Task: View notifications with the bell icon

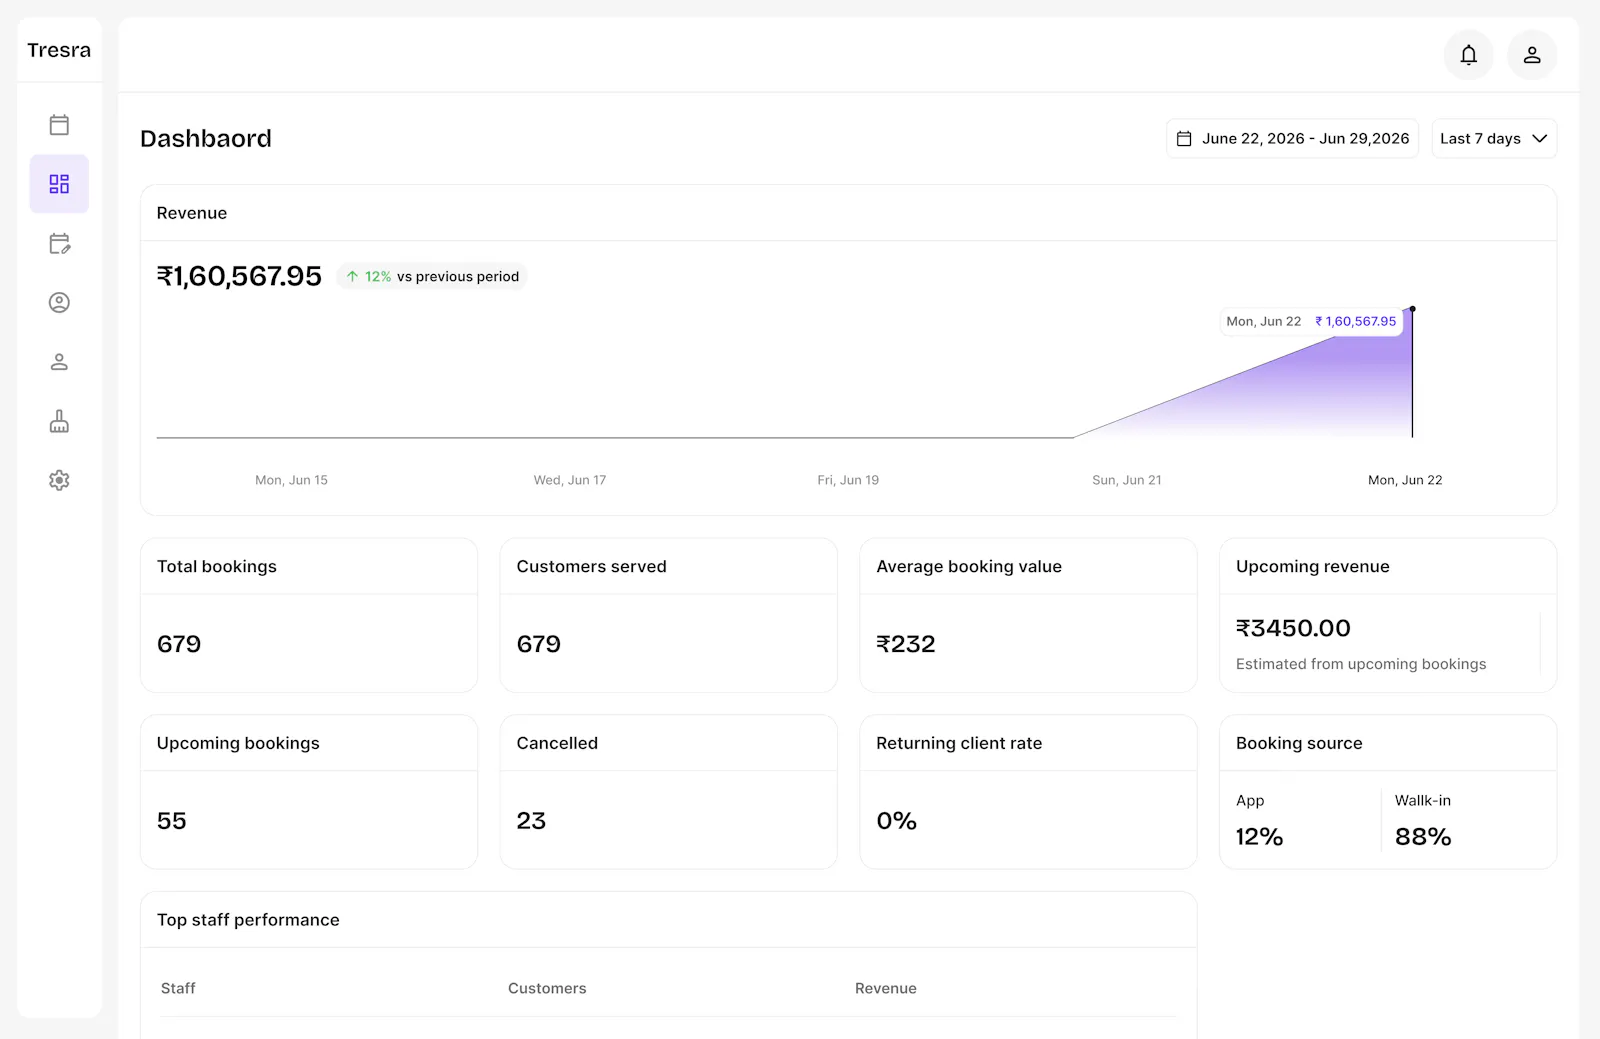Action: pyautogui.click(x=1468, y=55)
